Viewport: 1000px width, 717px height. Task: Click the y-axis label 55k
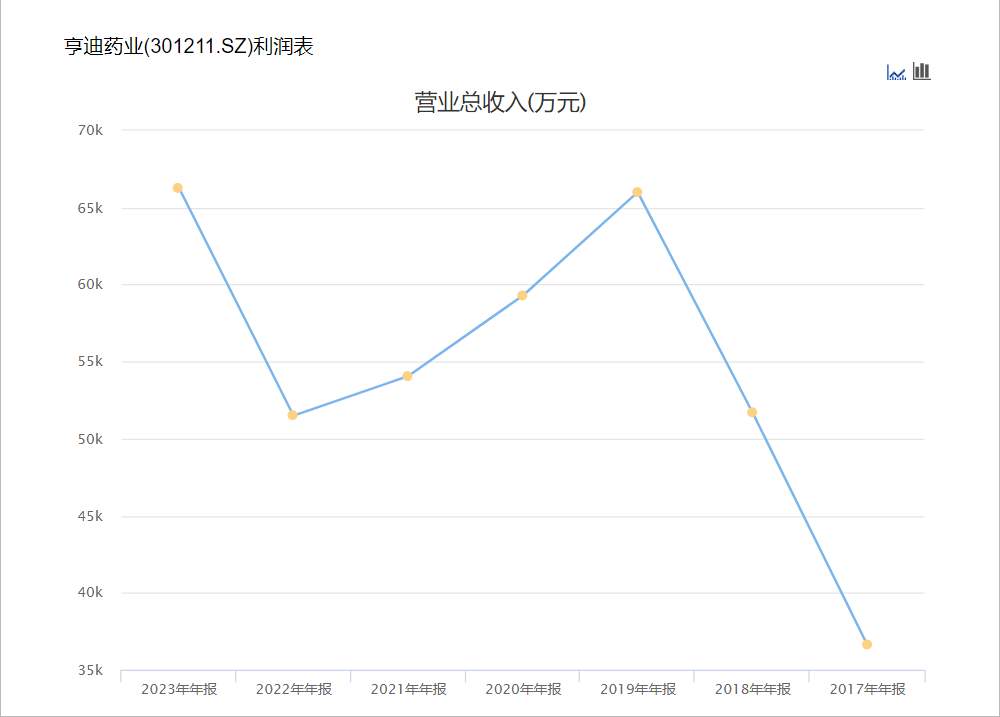(x=90, y=362)
